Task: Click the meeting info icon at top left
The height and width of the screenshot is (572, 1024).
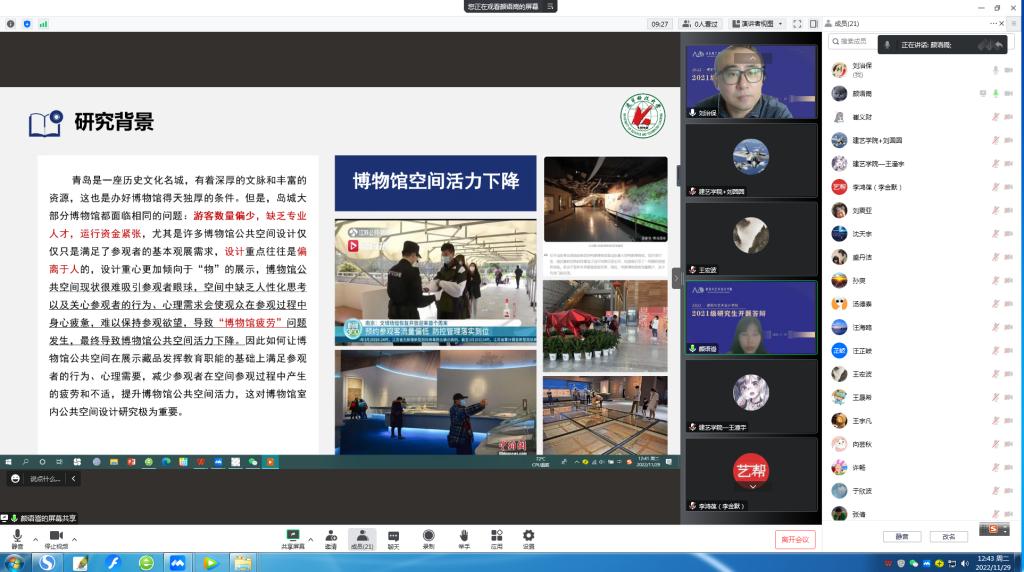Action: click(x=10, y=24)
